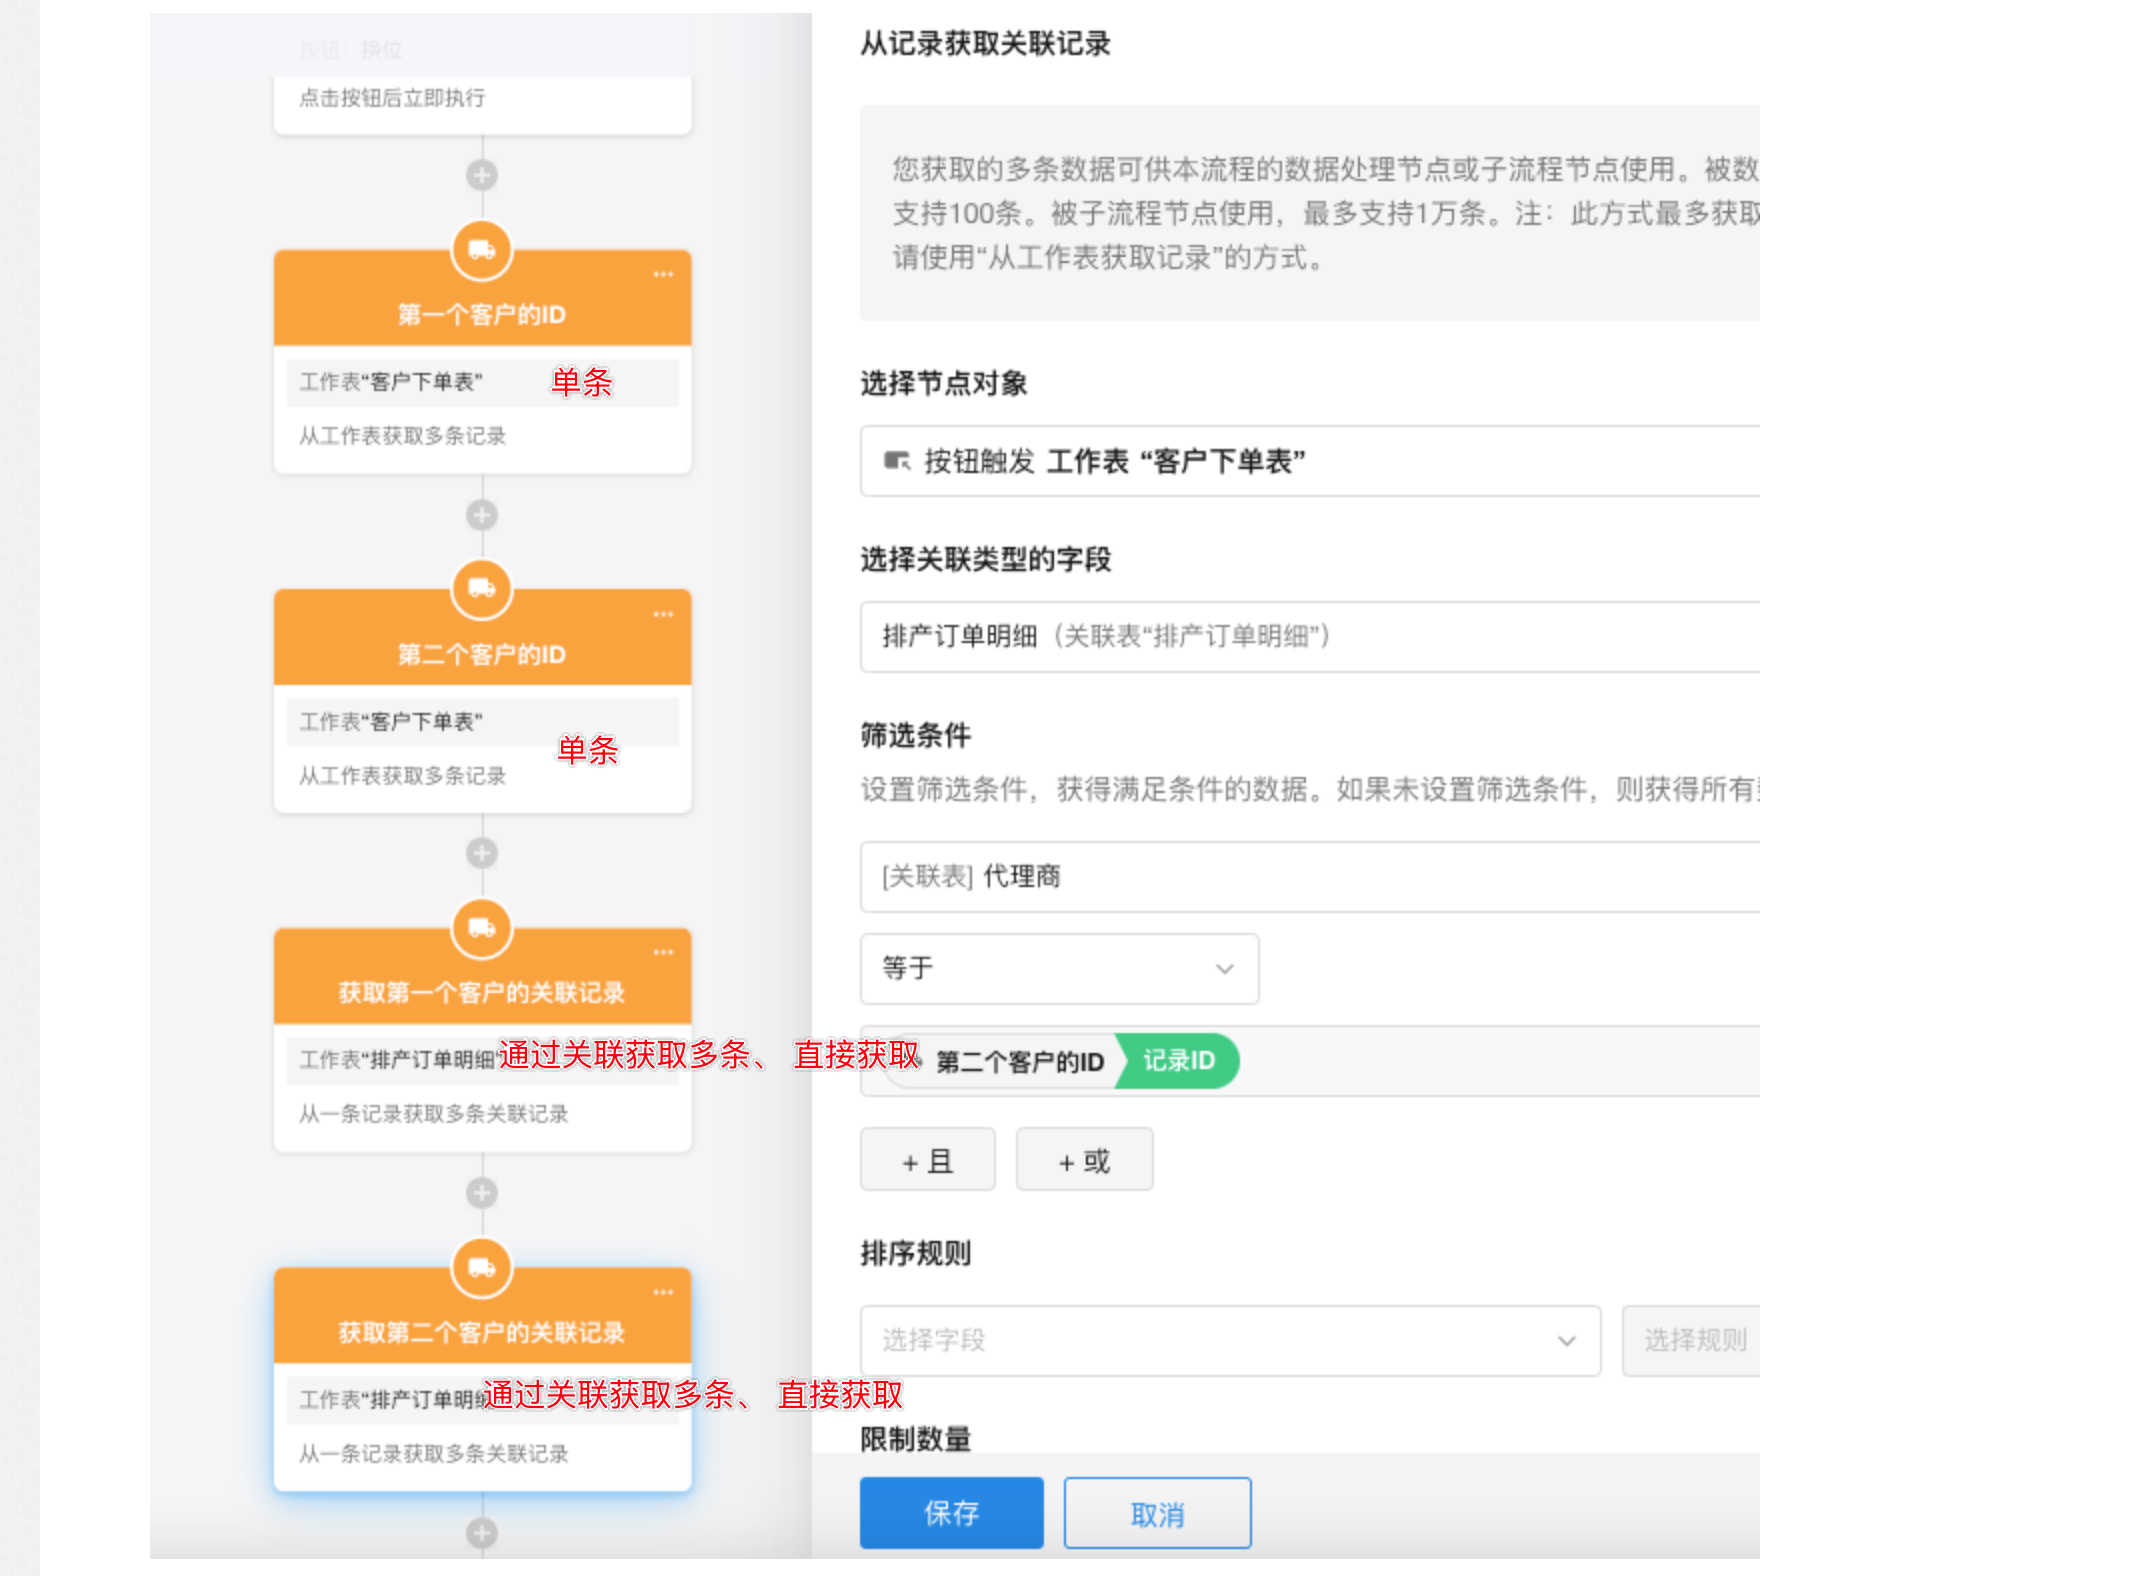The height and width of the screenshot is (1576, 2138).
Task: Open the 选择字段 sort field dropdown
Action: click(x=1230, y=1340)
